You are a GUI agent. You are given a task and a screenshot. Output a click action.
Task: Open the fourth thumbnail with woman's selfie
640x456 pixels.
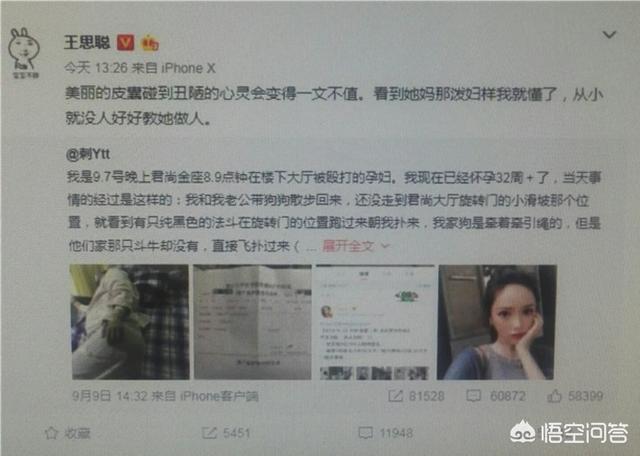tap(496, 322)
